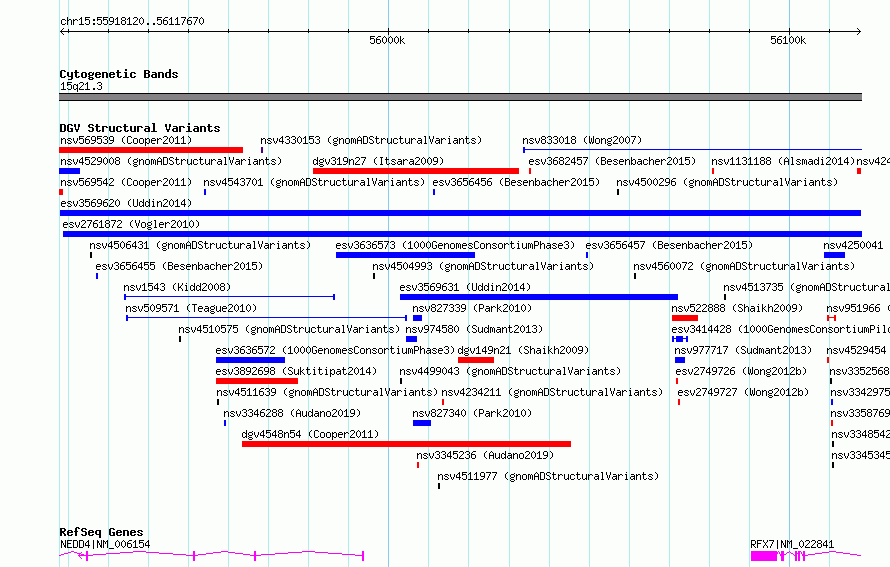Open NEDD4|NM_006154 gene label
The image size is (890, 567).
coord(105,544)
